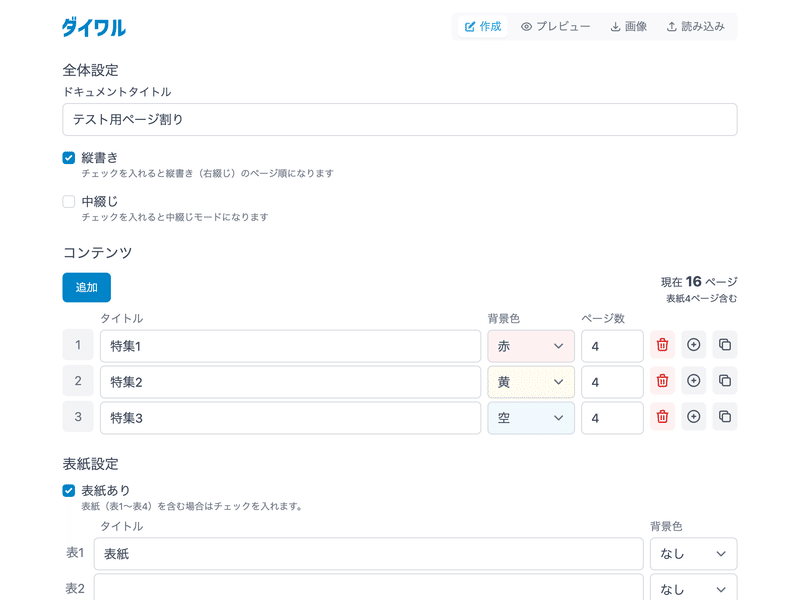The height and width of the screenshot is (600, 800).
Task: Select the 画像 download tab
Action: [629, 27]
